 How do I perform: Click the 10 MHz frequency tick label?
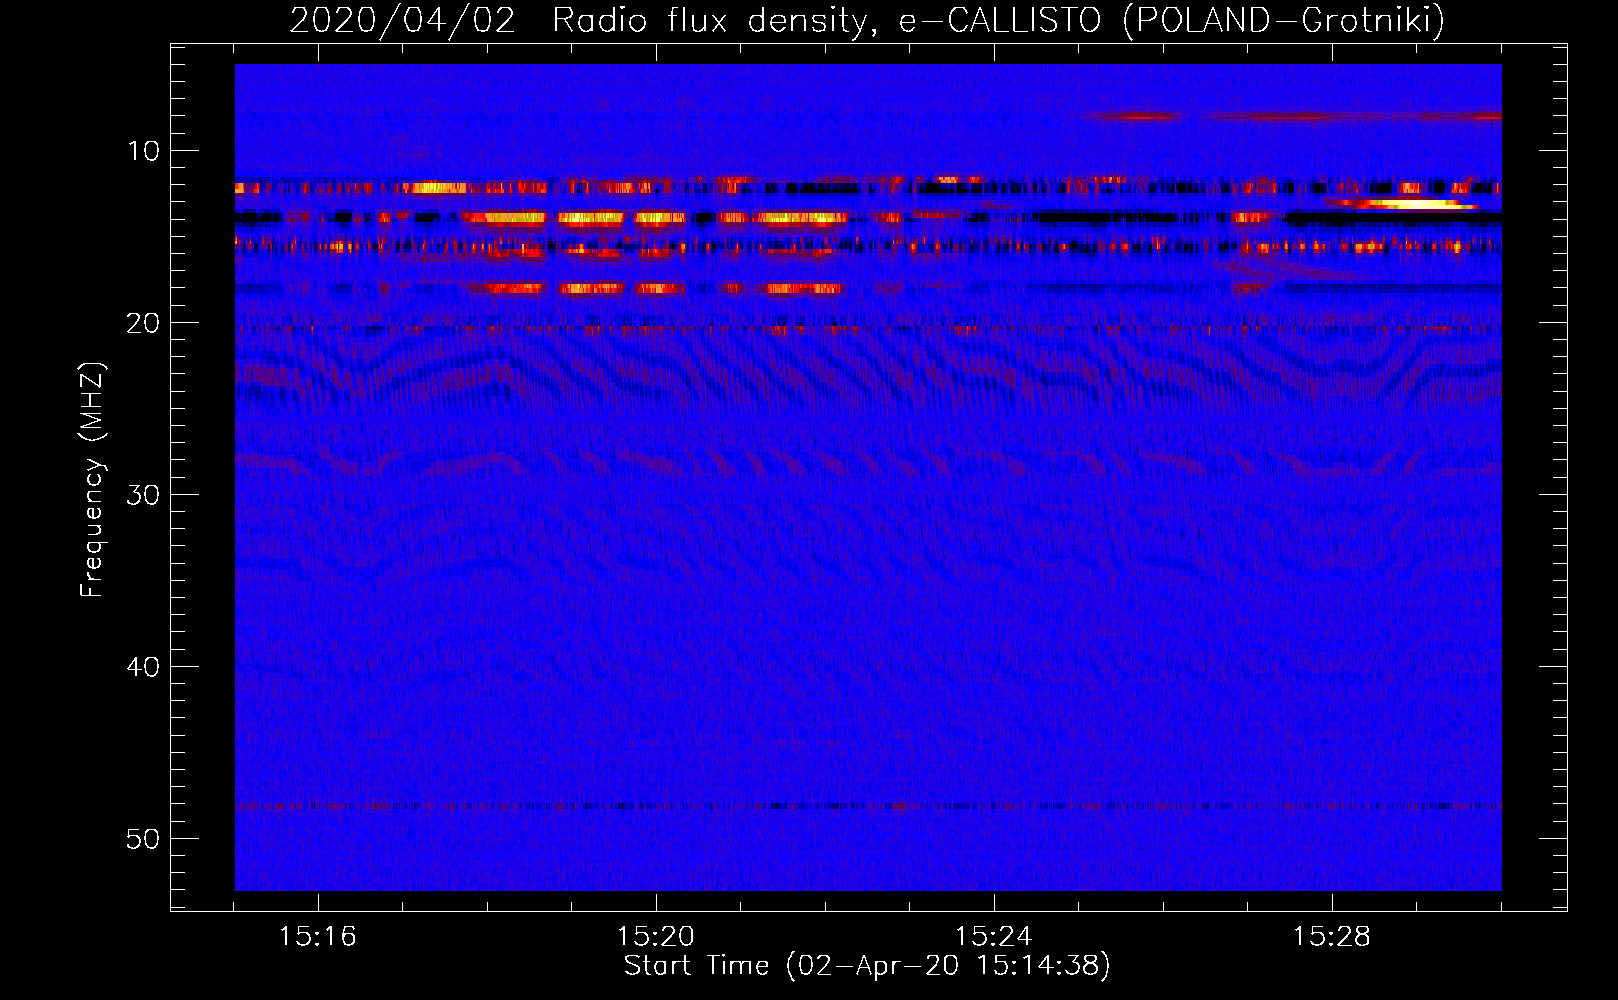pos(143,151)
